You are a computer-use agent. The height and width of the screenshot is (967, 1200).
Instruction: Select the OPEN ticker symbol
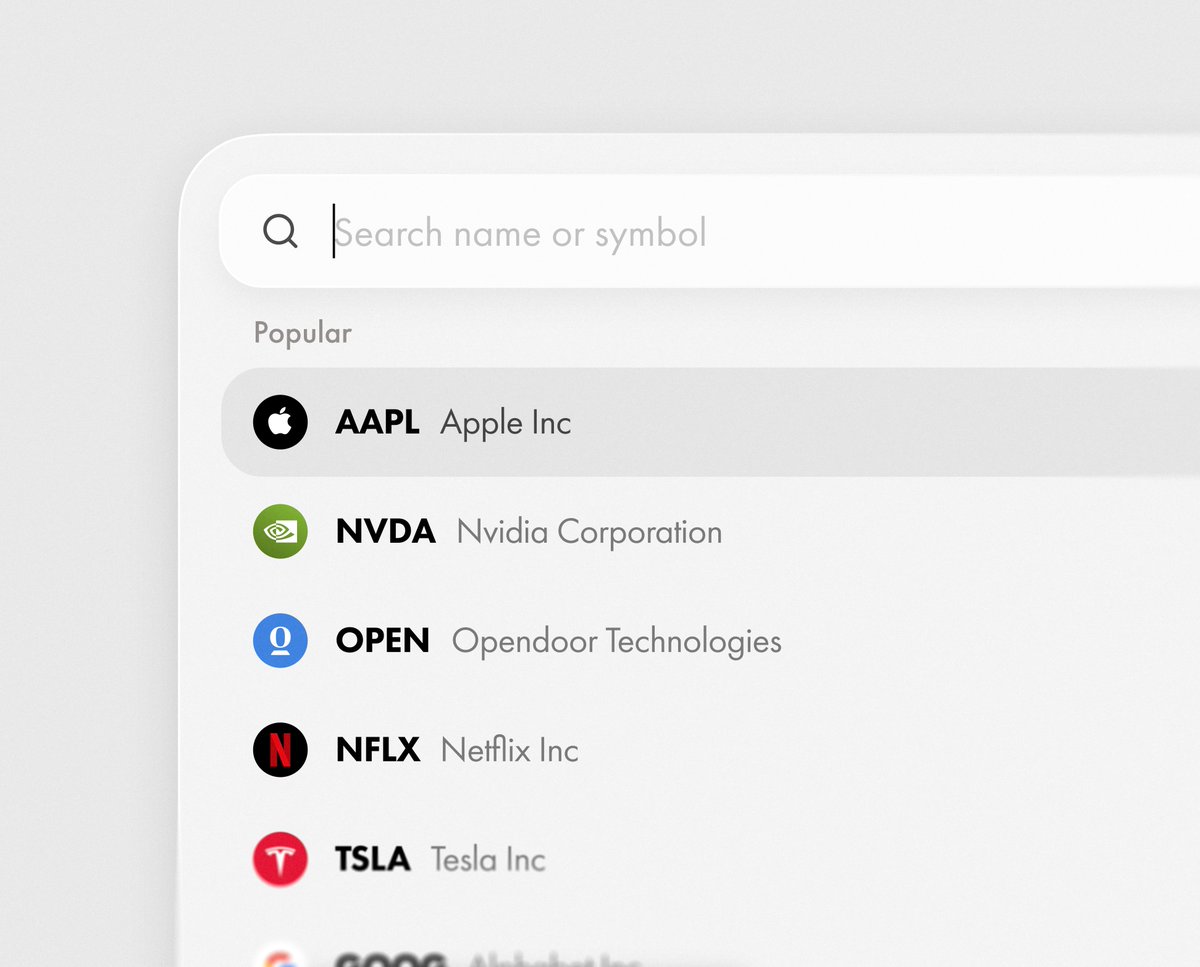[x=383, y=641]
